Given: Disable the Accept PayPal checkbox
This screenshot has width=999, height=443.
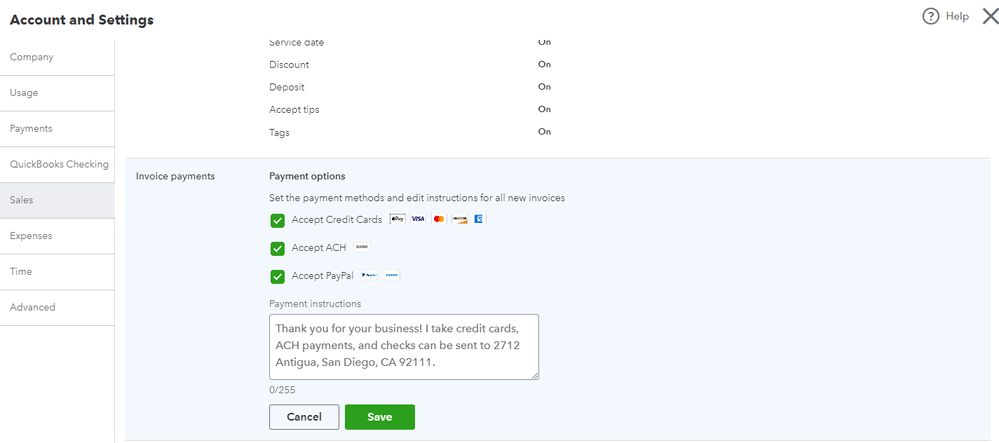Looking at the screenshot, I should click(x=278, y=276).
